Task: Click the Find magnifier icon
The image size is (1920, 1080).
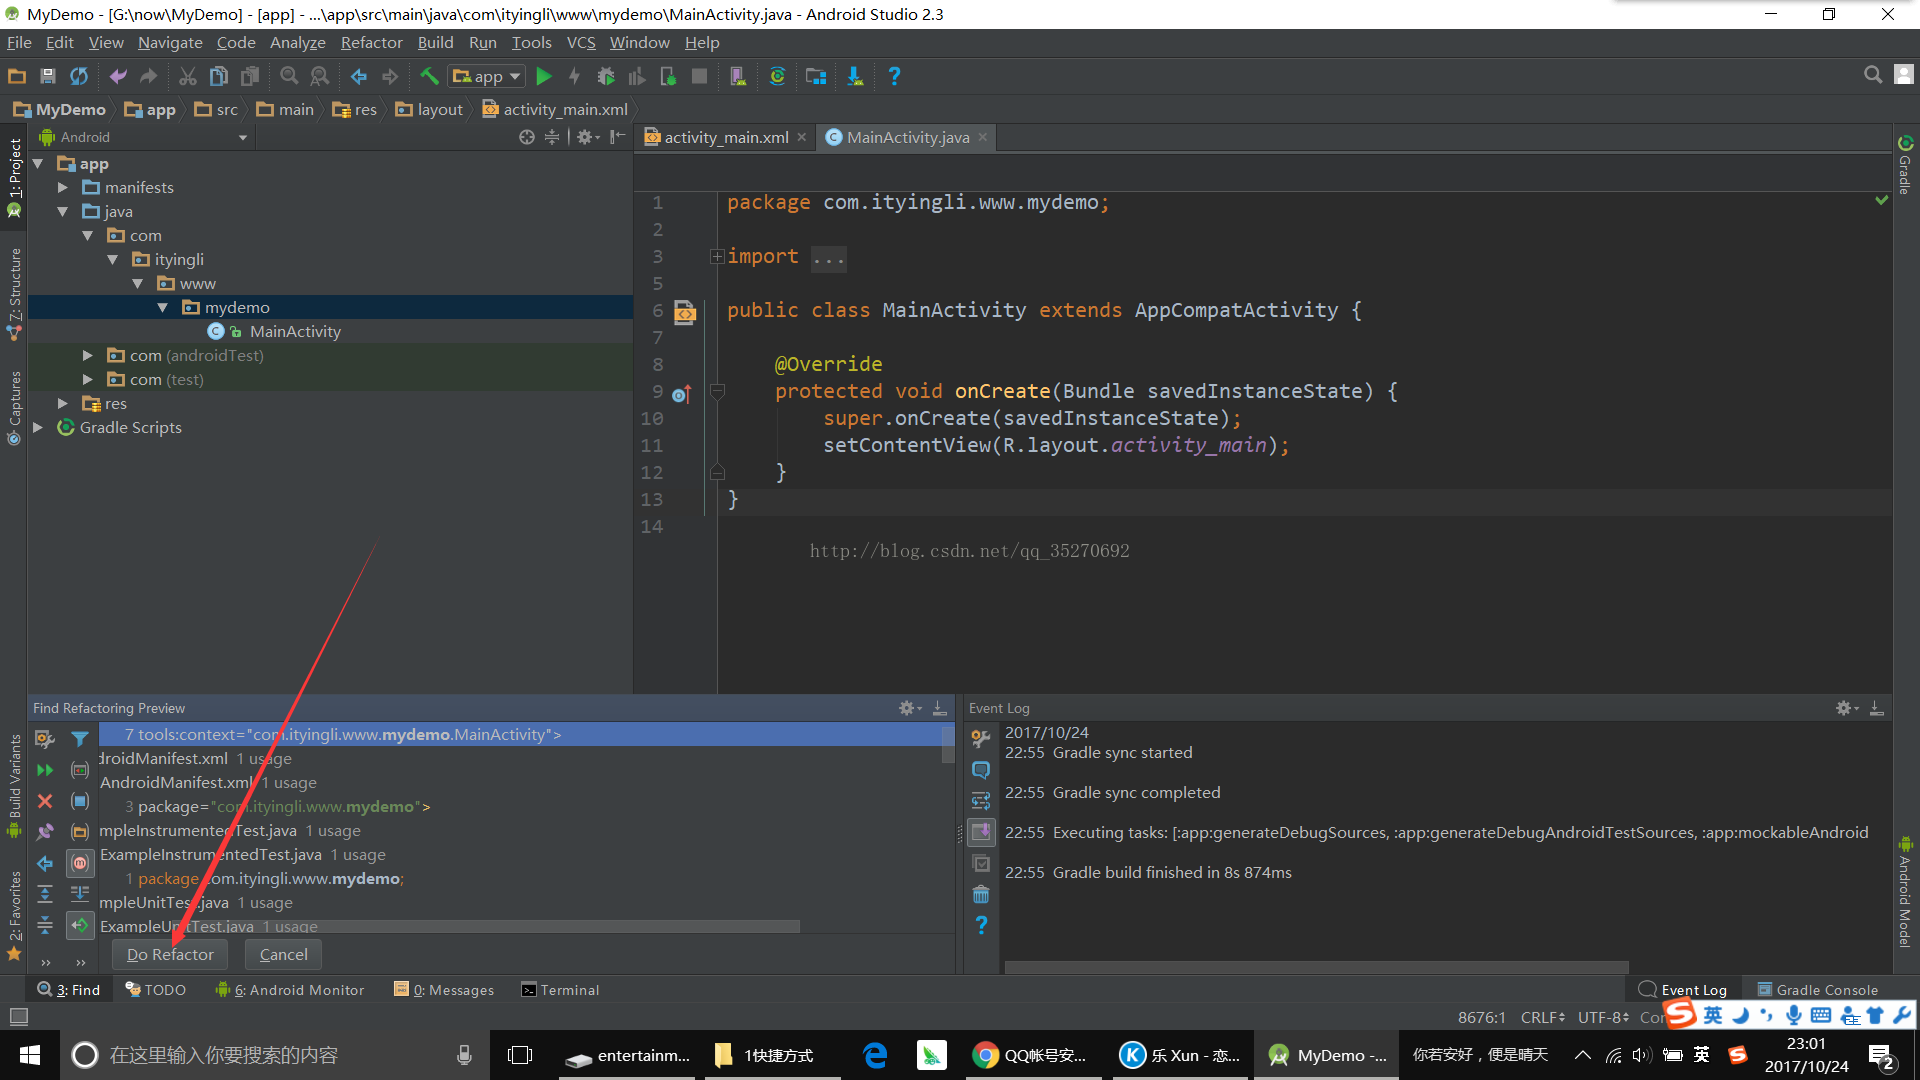Action: [x=289, y=76]
